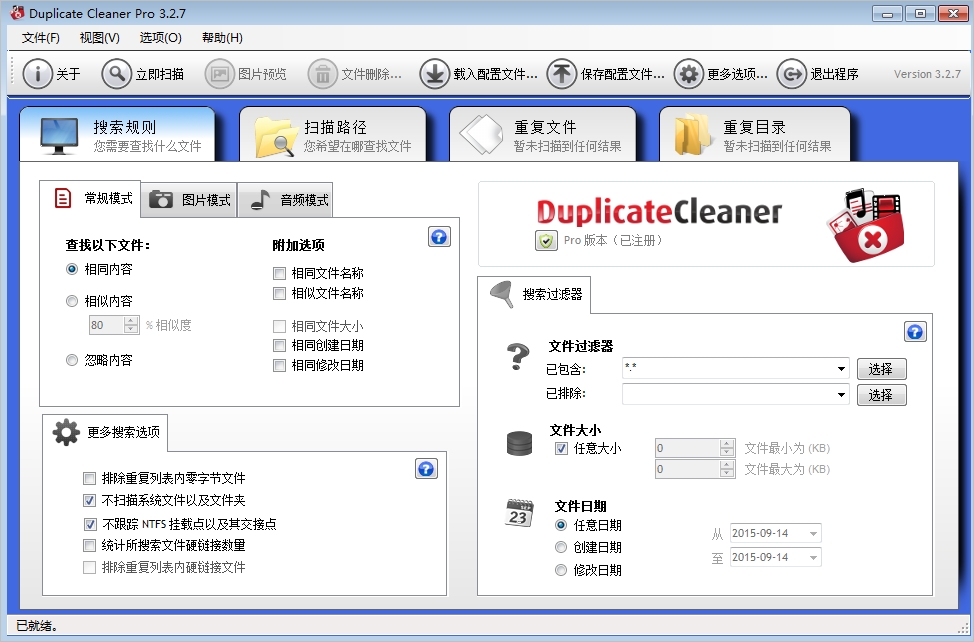The height and width of the screenshot is (642, 974).
Task: Click the database disk 文件大小 icon
Action: [519, 443]
